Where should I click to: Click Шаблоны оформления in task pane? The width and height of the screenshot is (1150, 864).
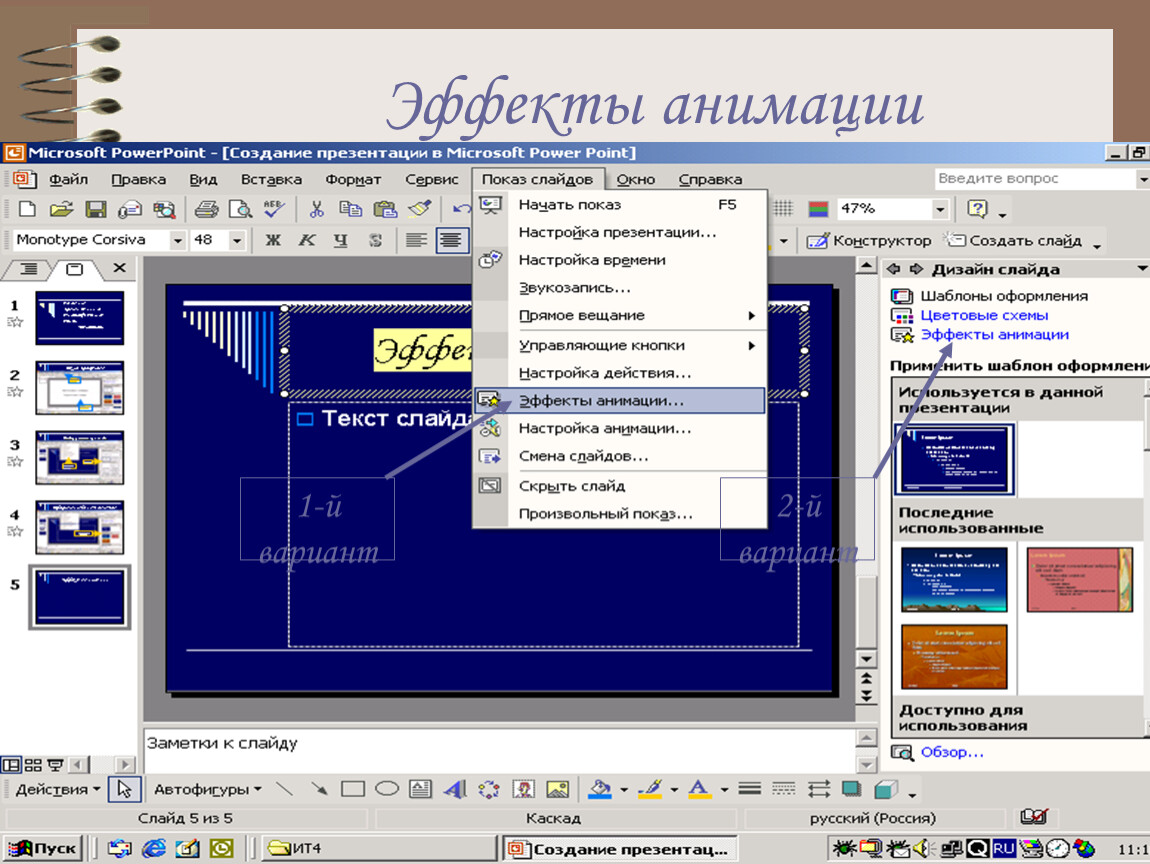click(x=1004, y=296)
